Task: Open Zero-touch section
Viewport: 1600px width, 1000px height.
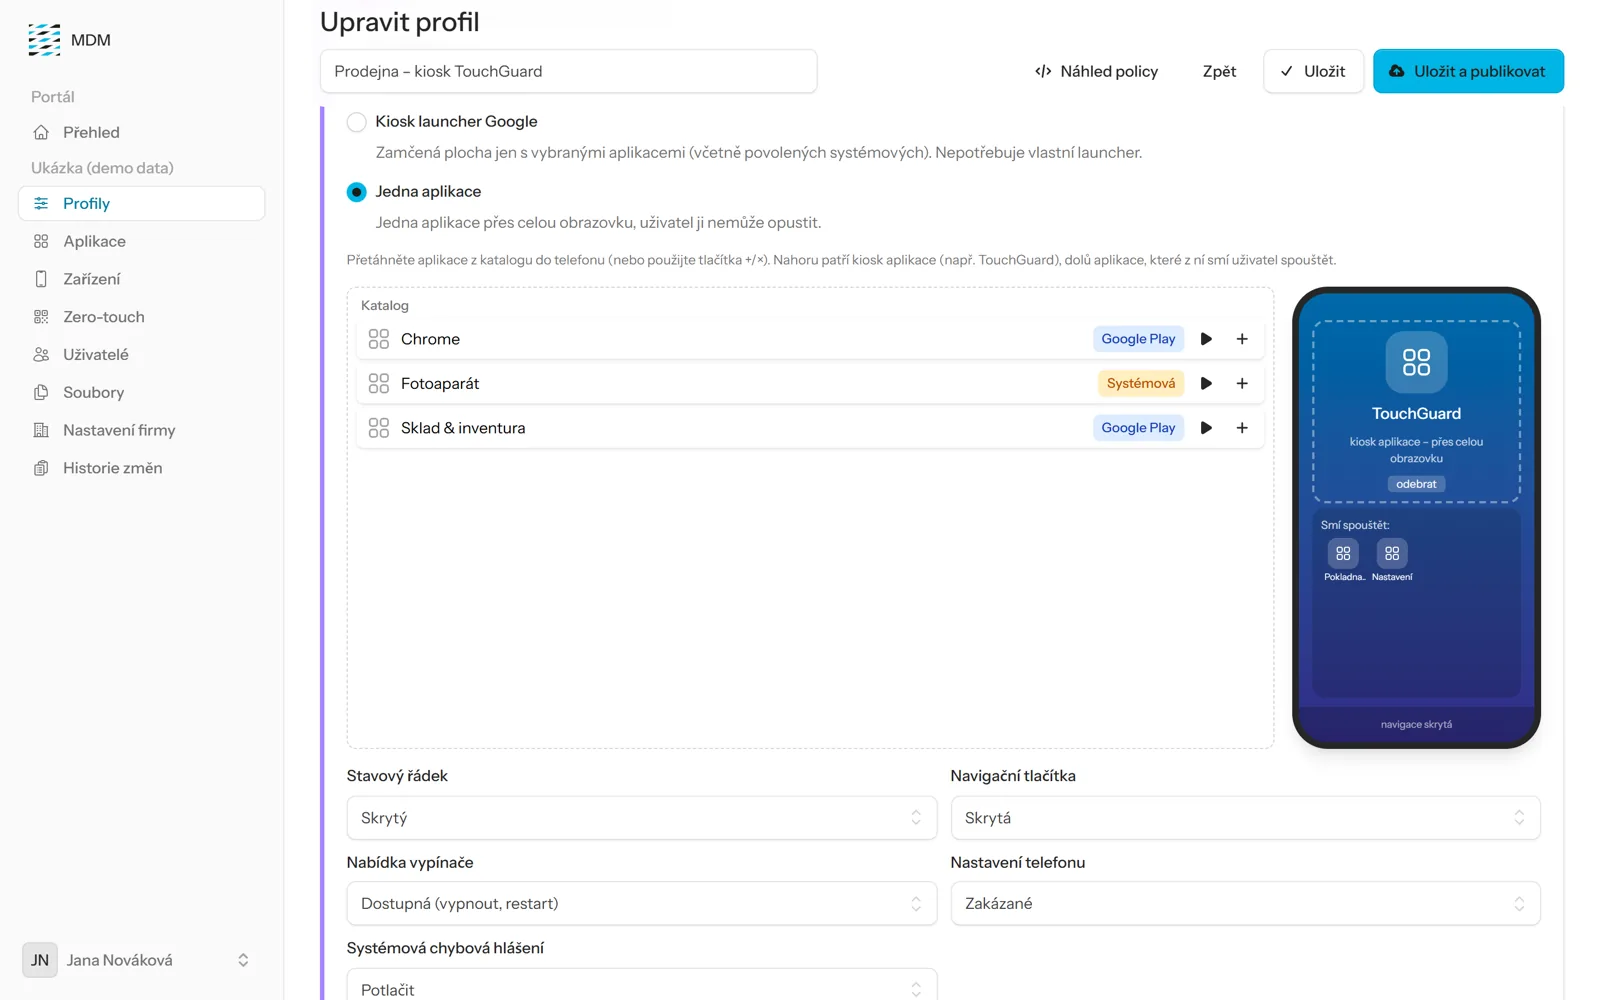Action: [141, 317]
